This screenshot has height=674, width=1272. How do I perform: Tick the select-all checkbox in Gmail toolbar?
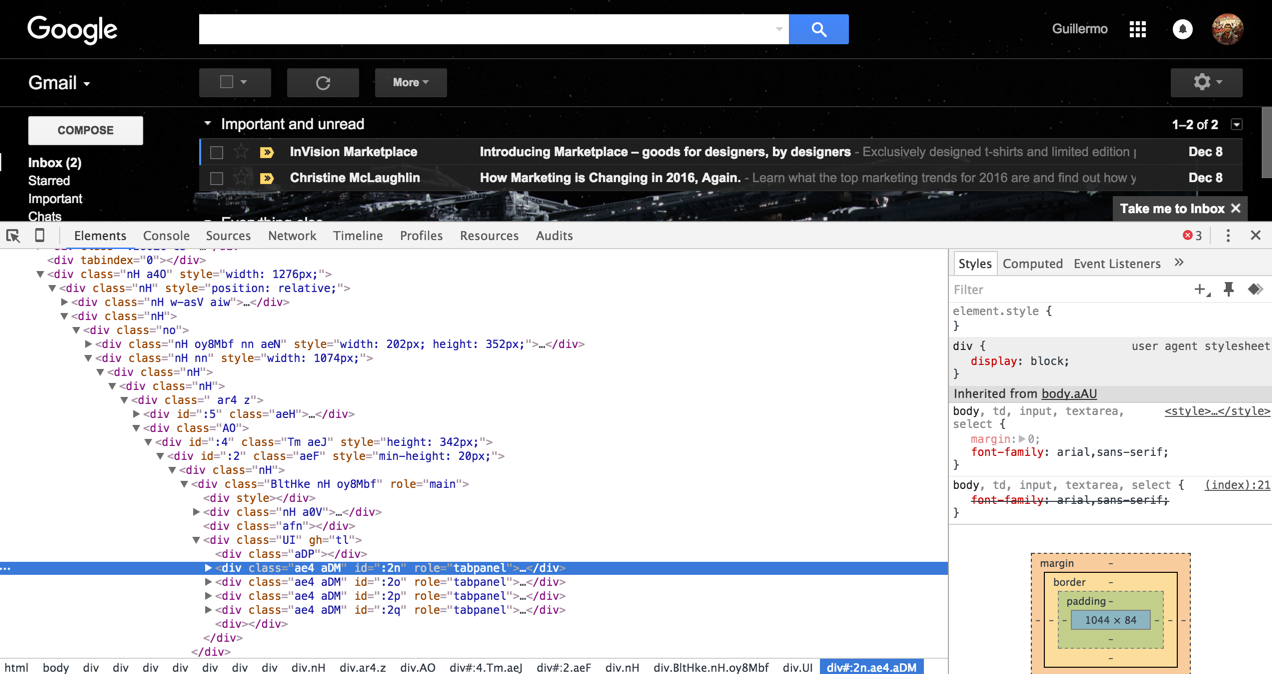pyautogui.click(x=227, y=82)
